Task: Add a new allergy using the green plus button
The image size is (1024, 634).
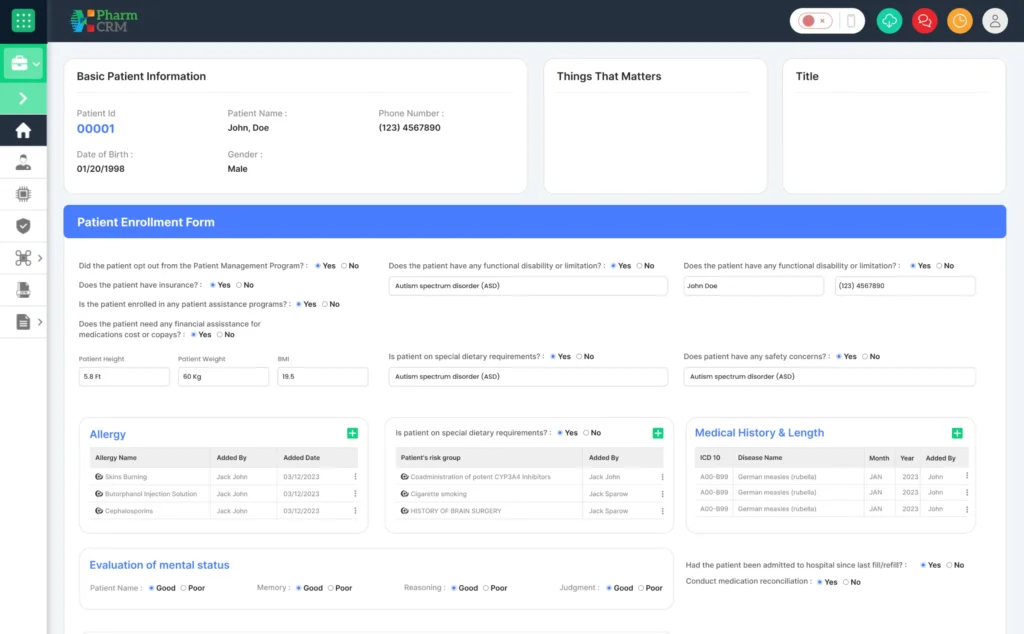Action: (352, 433)
